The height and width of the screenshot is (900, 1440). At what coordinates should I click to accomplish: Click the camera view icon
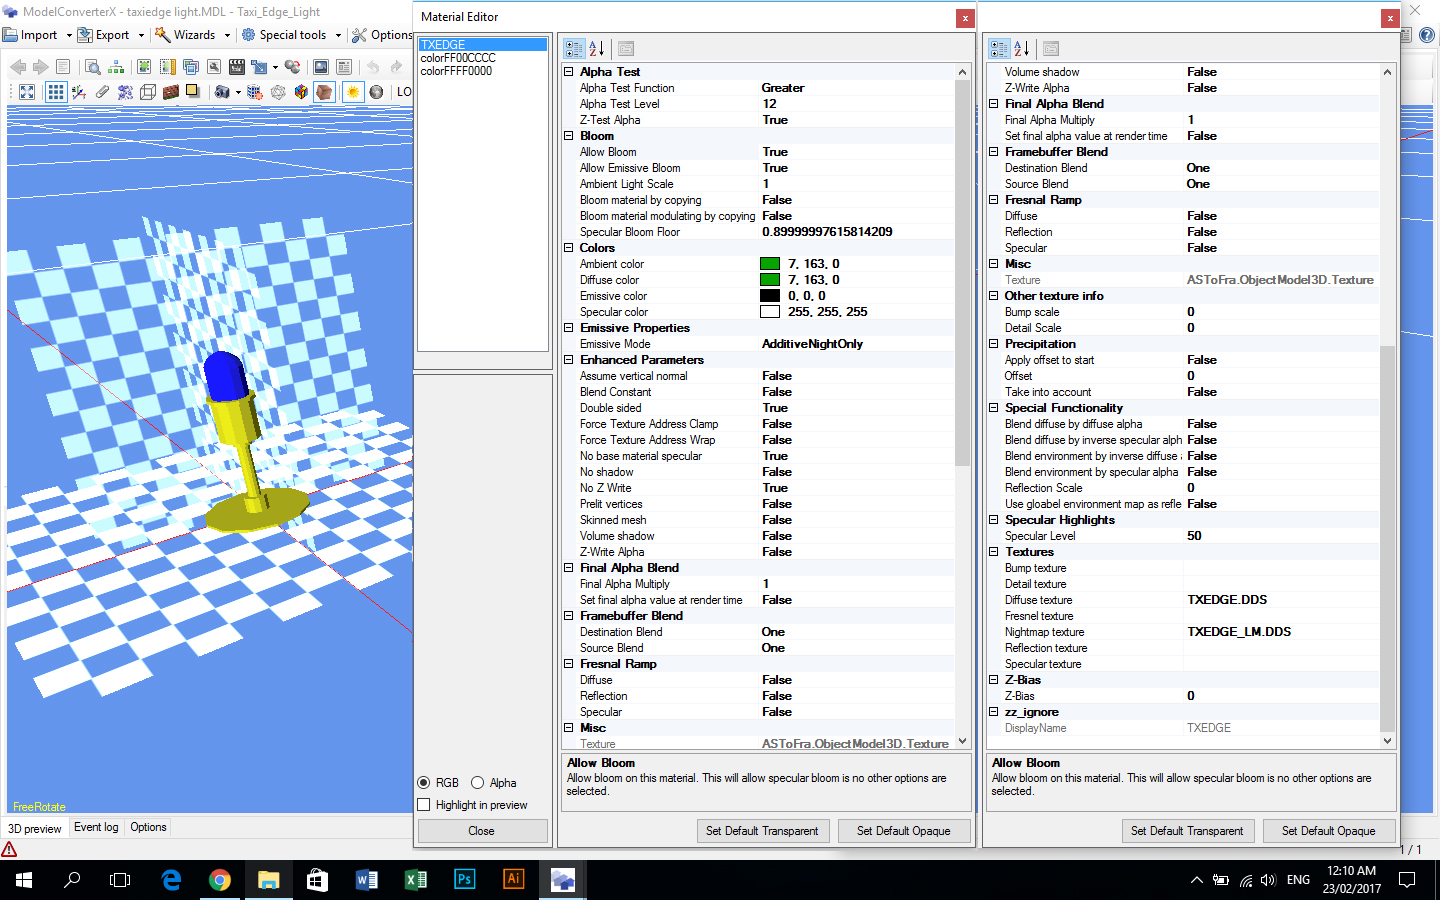tap(222, 92)
